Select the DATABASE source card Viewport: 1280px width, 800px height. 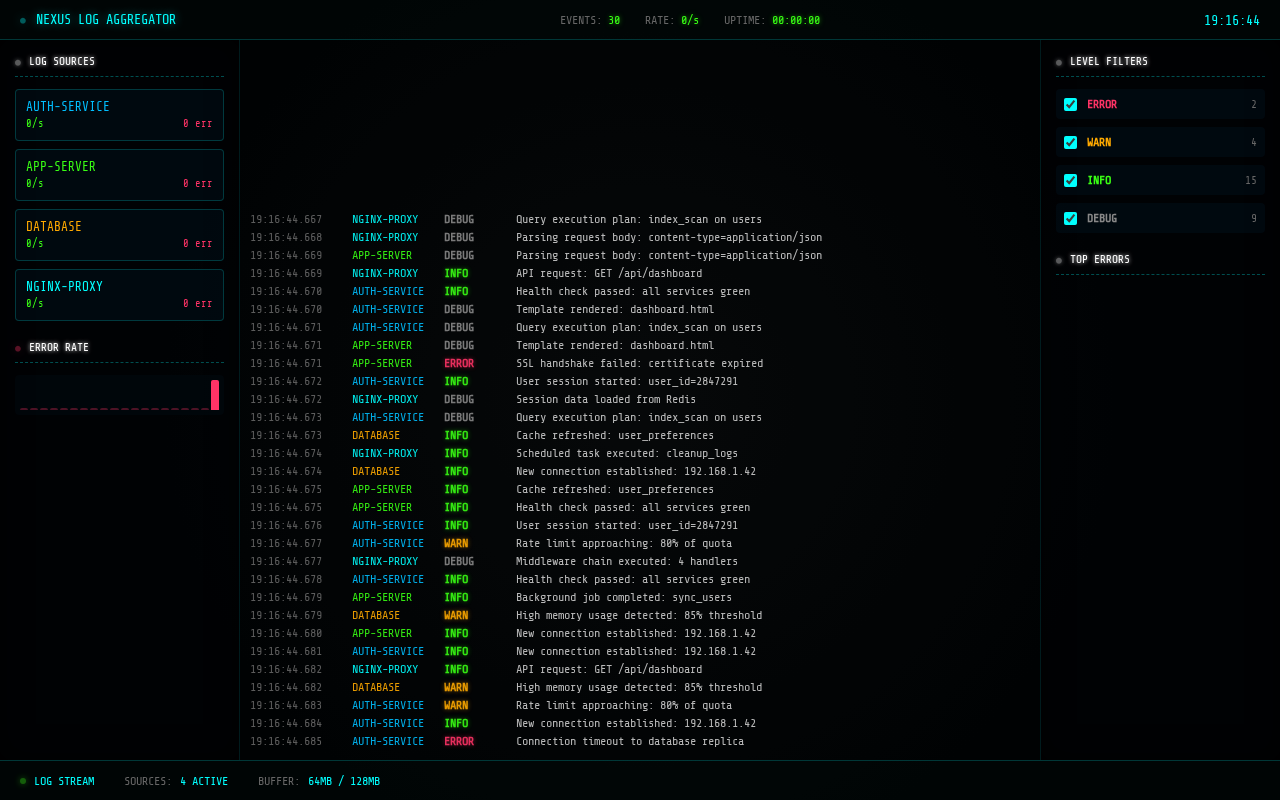119,234
